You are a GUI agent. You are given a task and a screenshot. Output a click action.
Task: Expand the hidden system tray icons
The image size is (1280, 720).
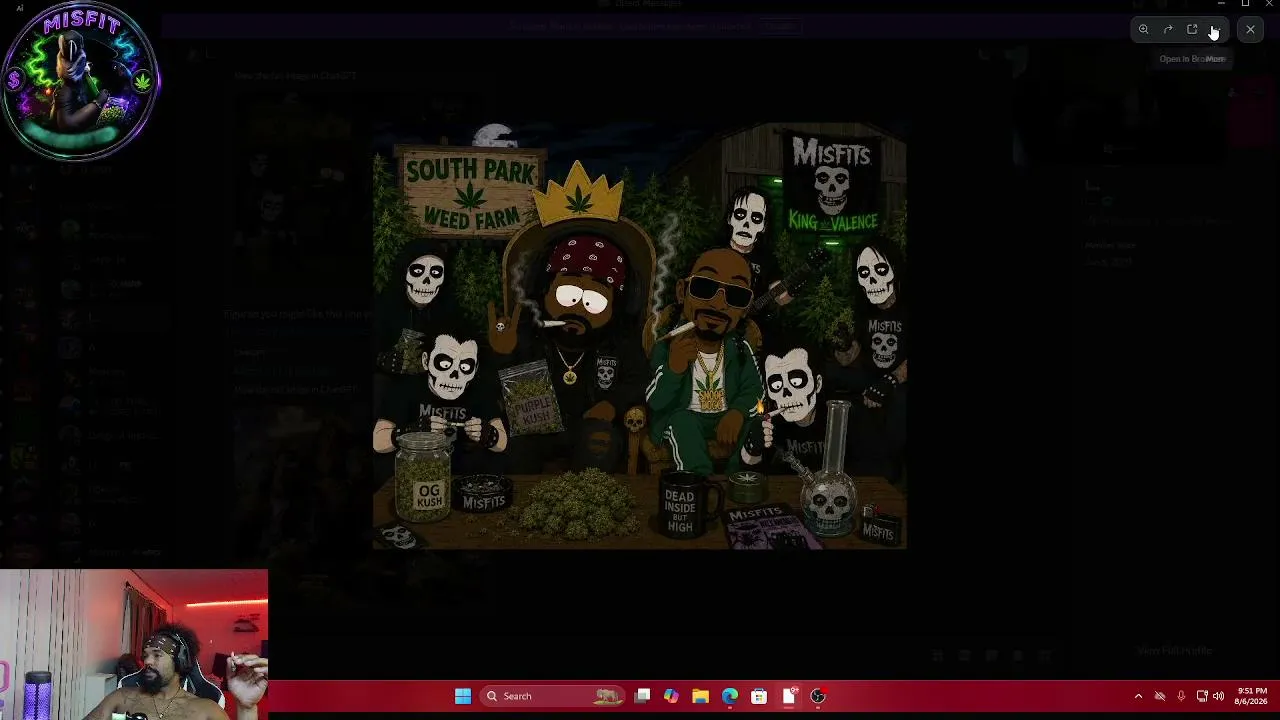[1138, 696]
